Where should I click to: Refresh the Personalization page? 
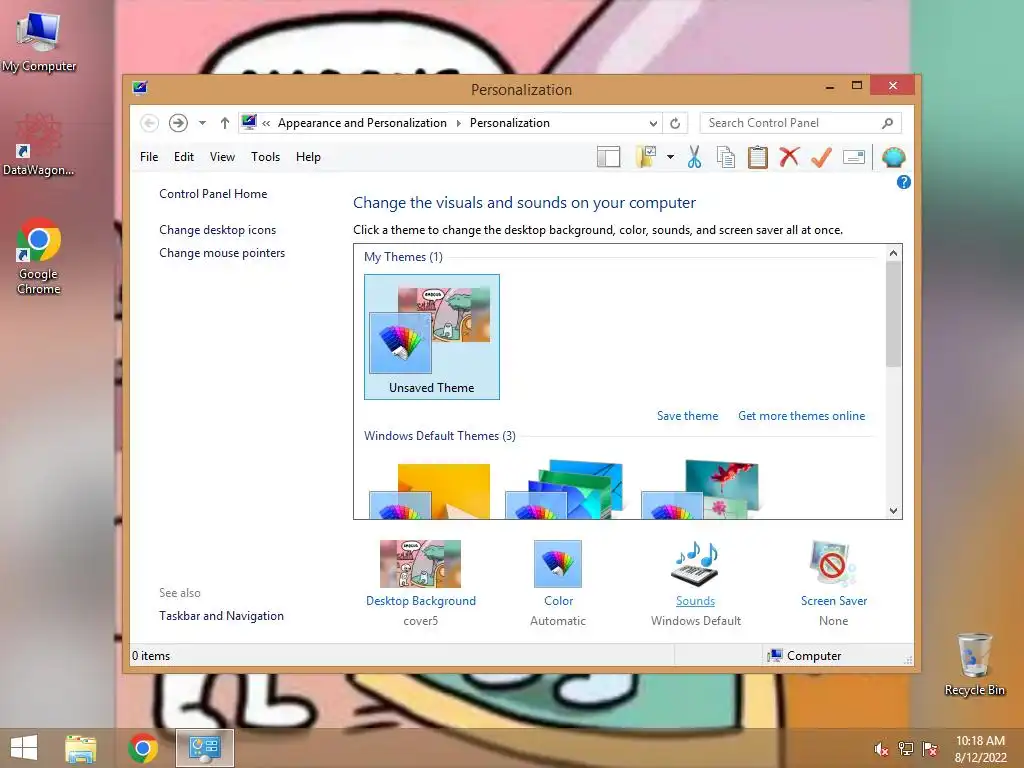point(675,123)
